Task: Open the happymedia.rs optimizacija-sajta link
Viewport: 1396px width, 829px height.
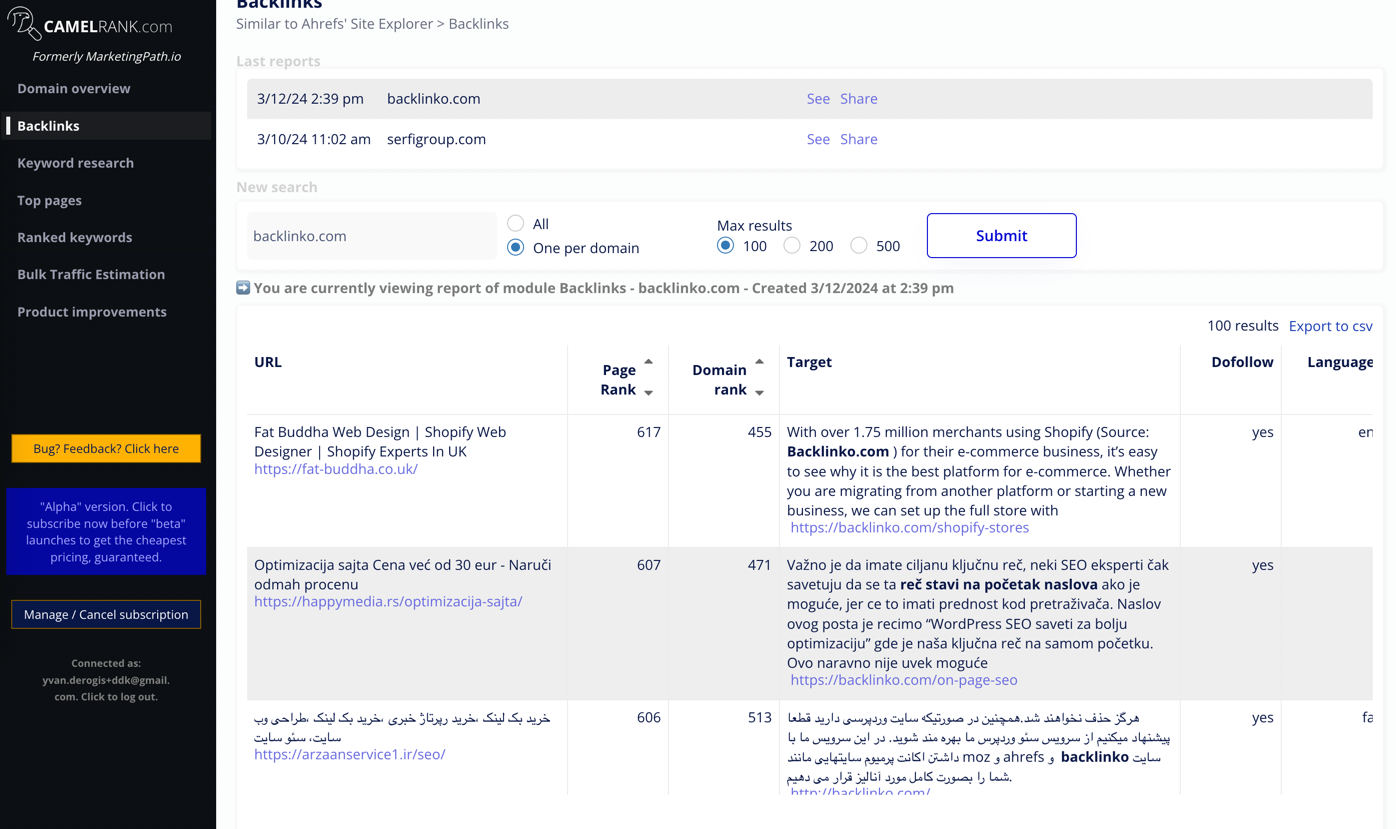Action: coord(388,602)
